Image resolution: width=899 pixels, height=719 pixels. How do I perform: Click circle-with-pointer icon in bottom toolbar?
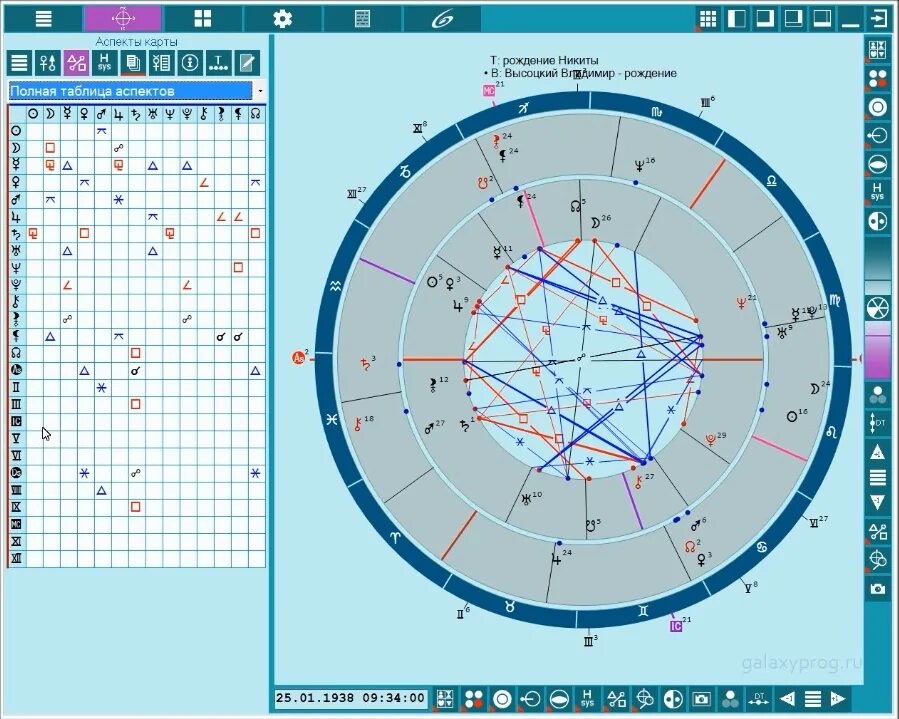pos(530,699)
